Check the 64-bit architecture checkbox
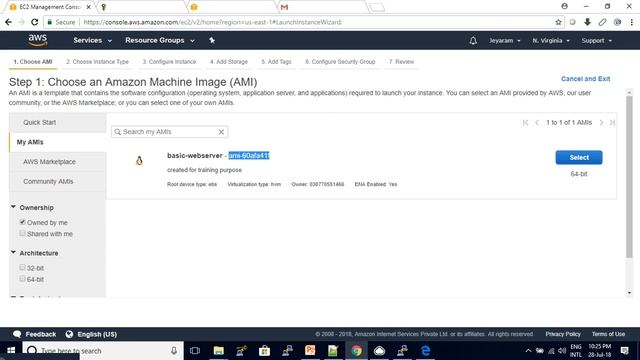This screenshot has height=360, width=640. tap(22, 279)
